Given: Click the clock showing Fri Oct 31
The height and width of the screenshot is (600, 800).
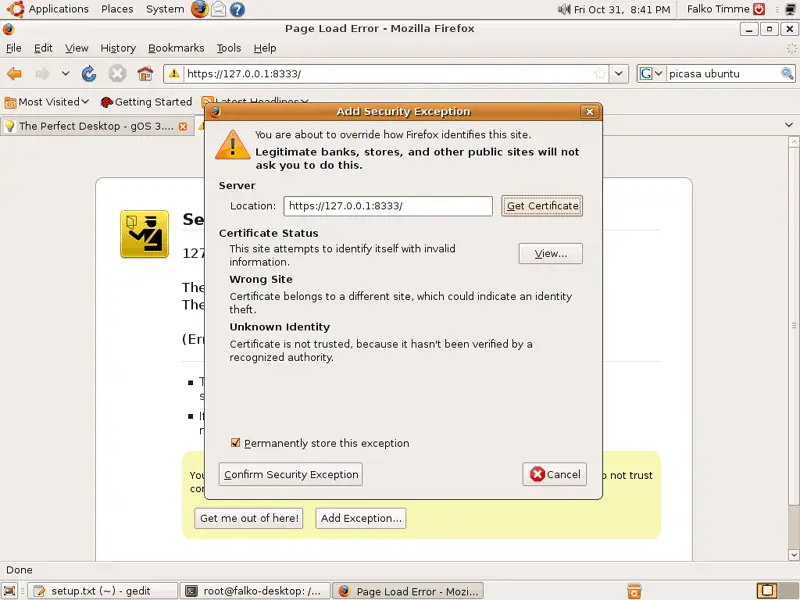Looking at the screenshot, I should coord(622,9).
